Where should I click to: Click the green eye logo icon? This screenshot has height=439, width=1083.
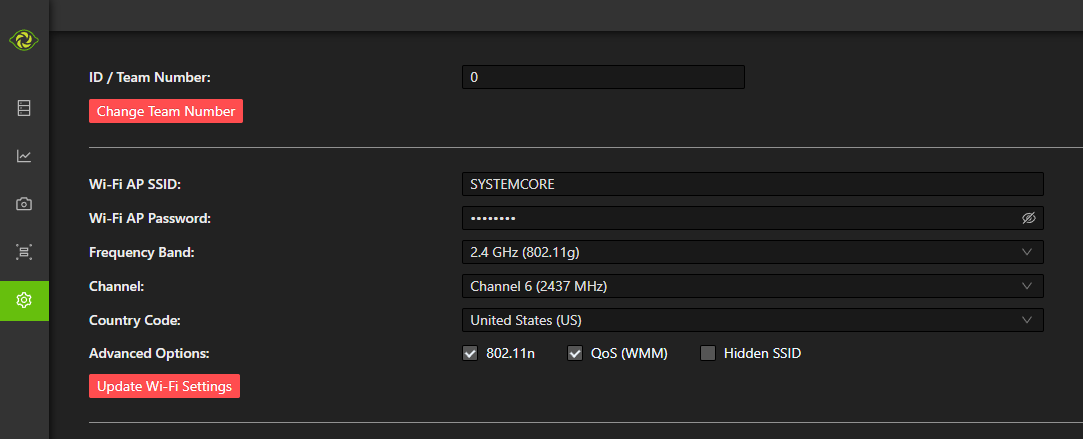[23, 41]
